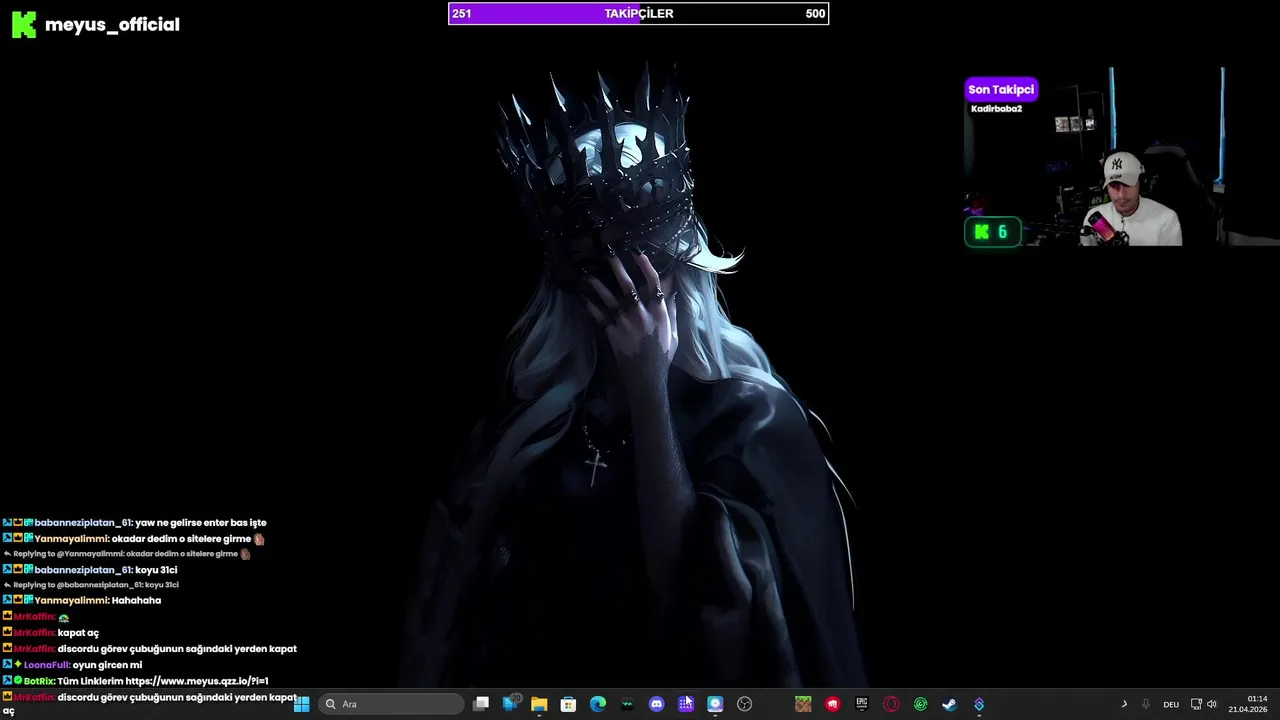Open the black waveform app in taskbar

tap(627, 704)
